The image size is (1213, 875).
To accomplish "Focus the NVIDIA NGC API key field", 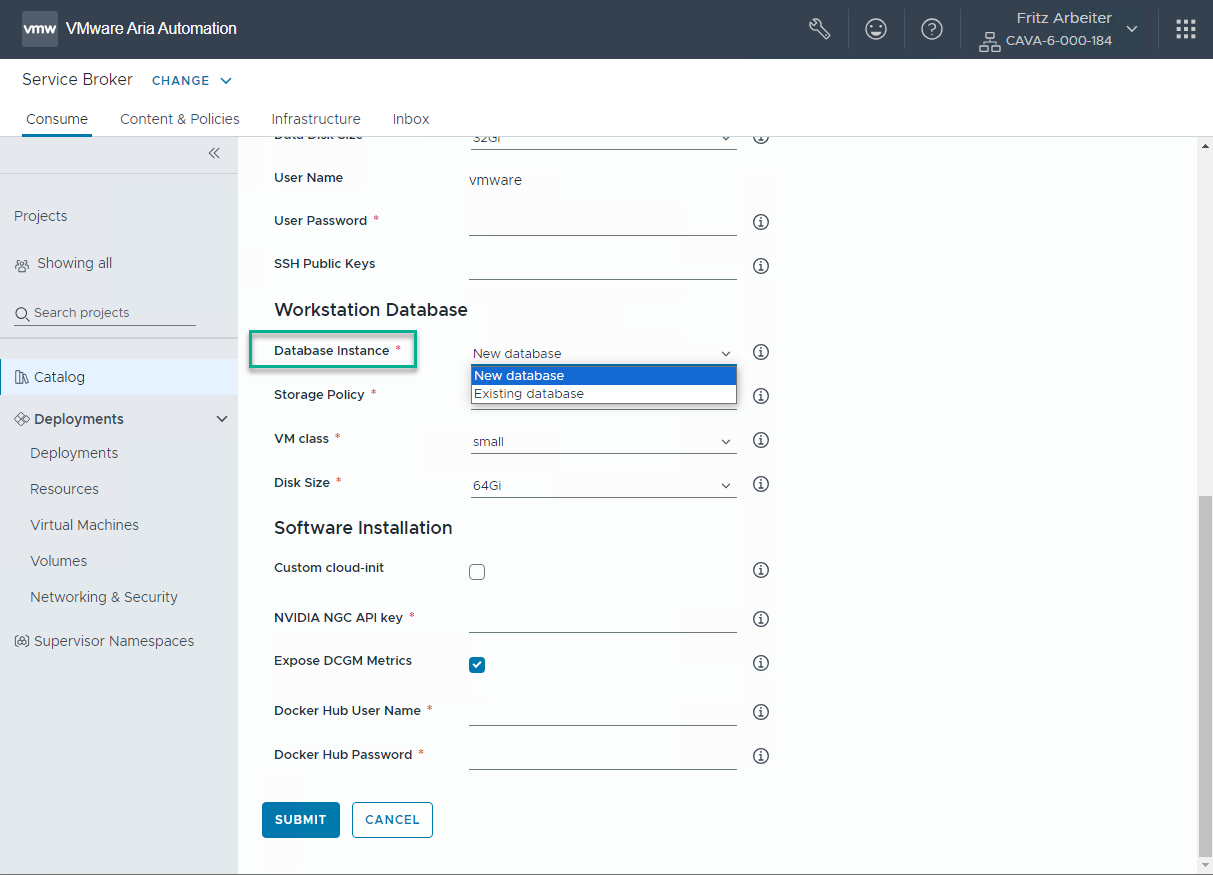I will pyautogui.click(x=603, y=619).
